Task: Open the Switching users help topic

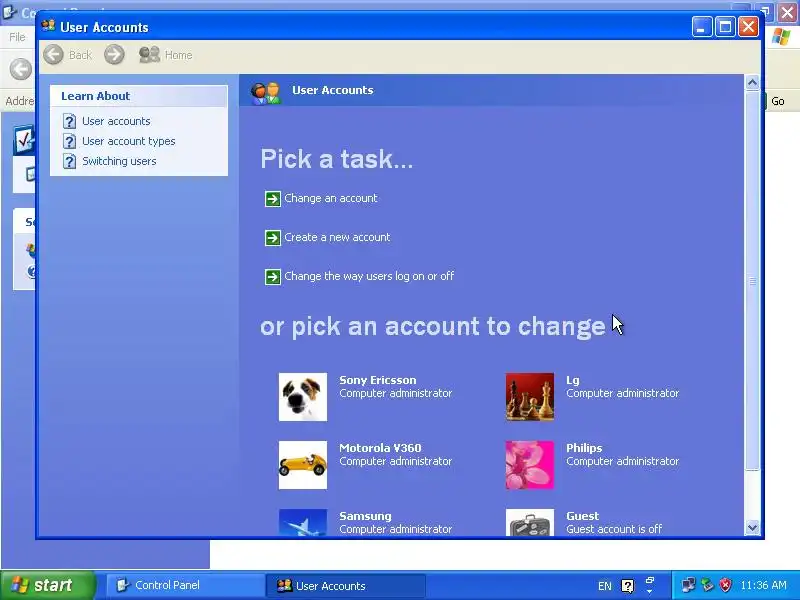Action: (119, 161)
